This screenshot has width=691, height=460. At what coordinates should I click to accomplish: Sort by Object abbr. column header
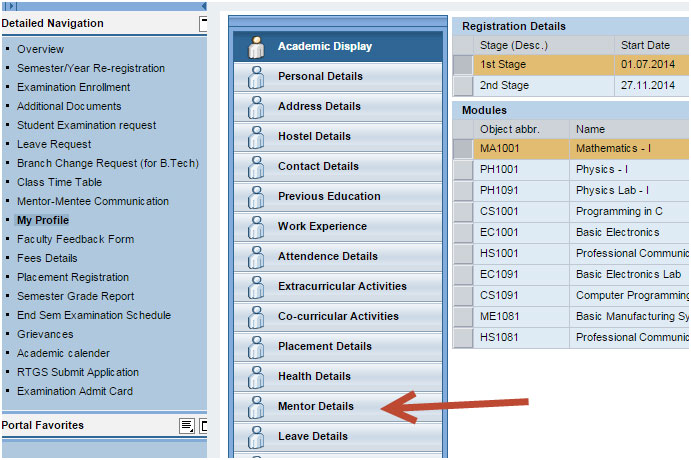tap(510, 129)
